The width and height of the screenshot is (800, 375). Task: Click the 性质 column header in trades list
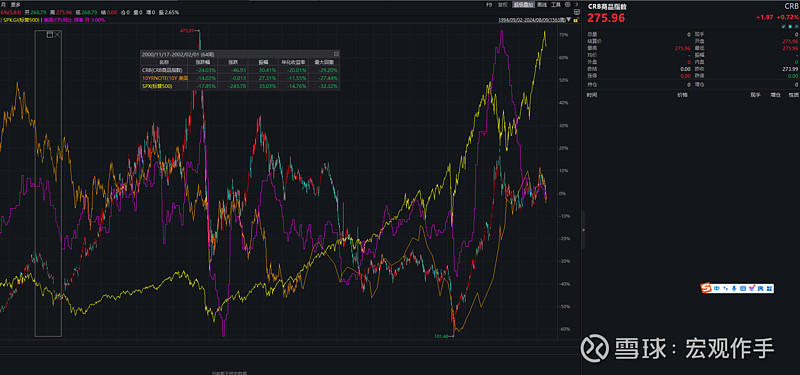pyautogui.click(x=793, y=94)
